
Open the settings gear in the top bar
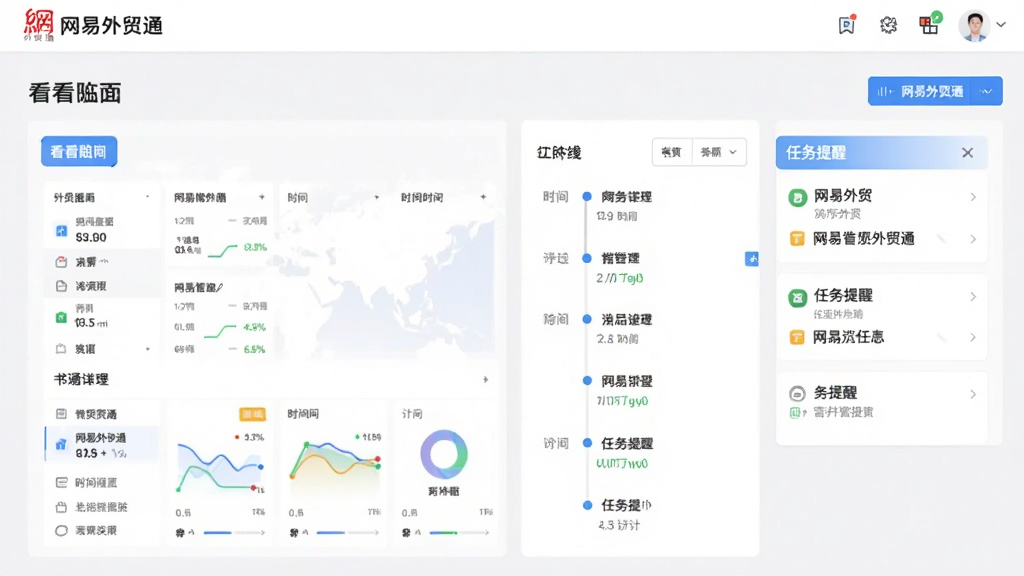(888, 25)
